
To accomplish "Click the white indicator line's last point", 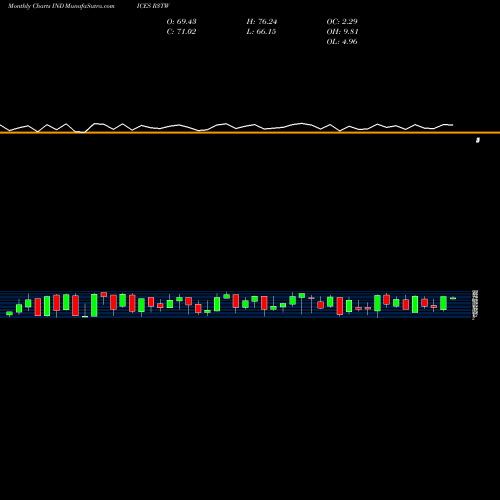I will (452, 125).
